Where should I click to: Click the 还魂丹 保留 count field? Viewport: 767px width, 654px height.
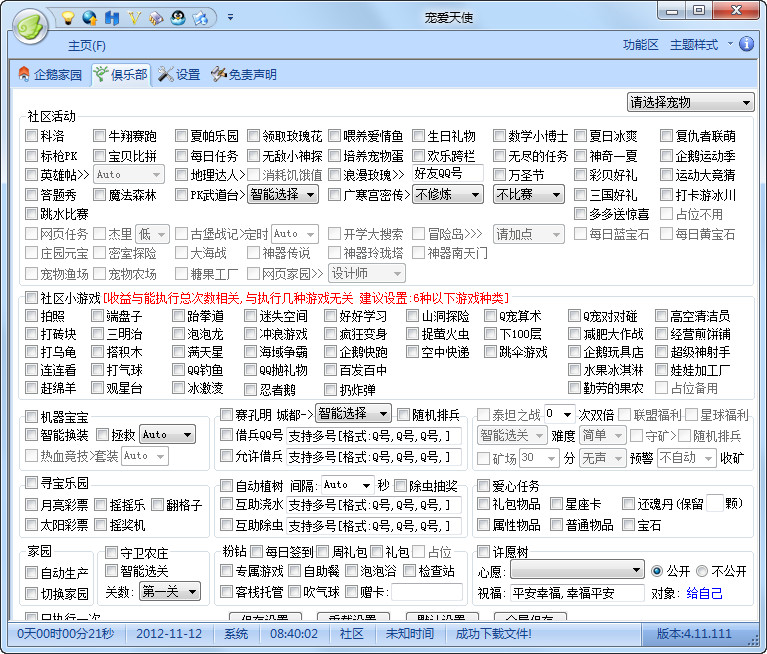coord(715,503)
